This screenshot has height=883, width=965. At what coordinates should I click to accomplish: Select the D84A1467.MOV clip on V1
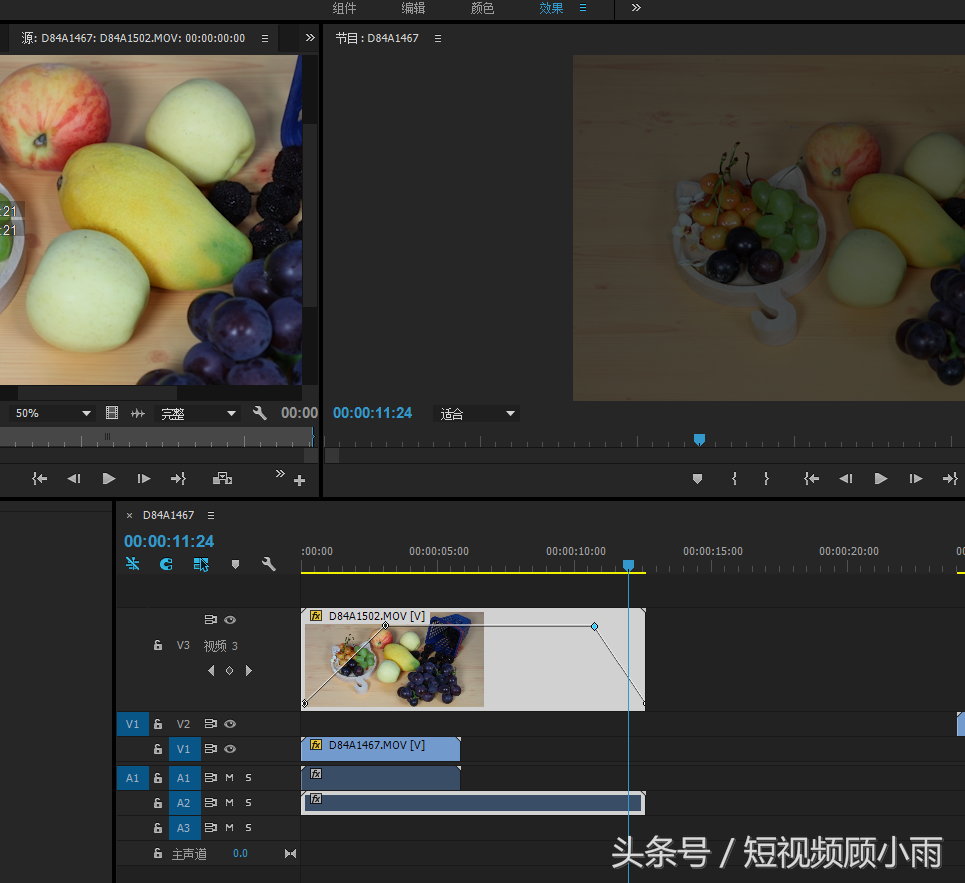(x=380, y=748)
